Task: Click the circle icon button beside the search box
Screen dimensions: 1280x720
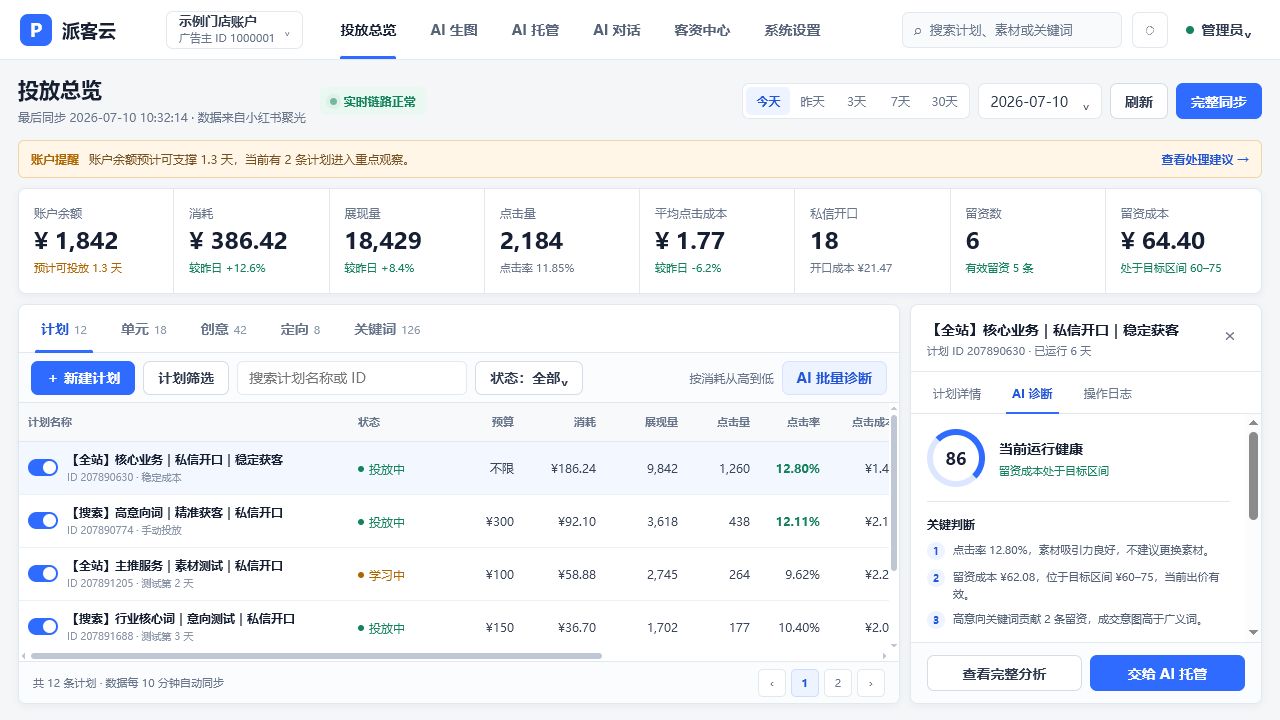Action: pyautogui.click(x=1150, y=30)
